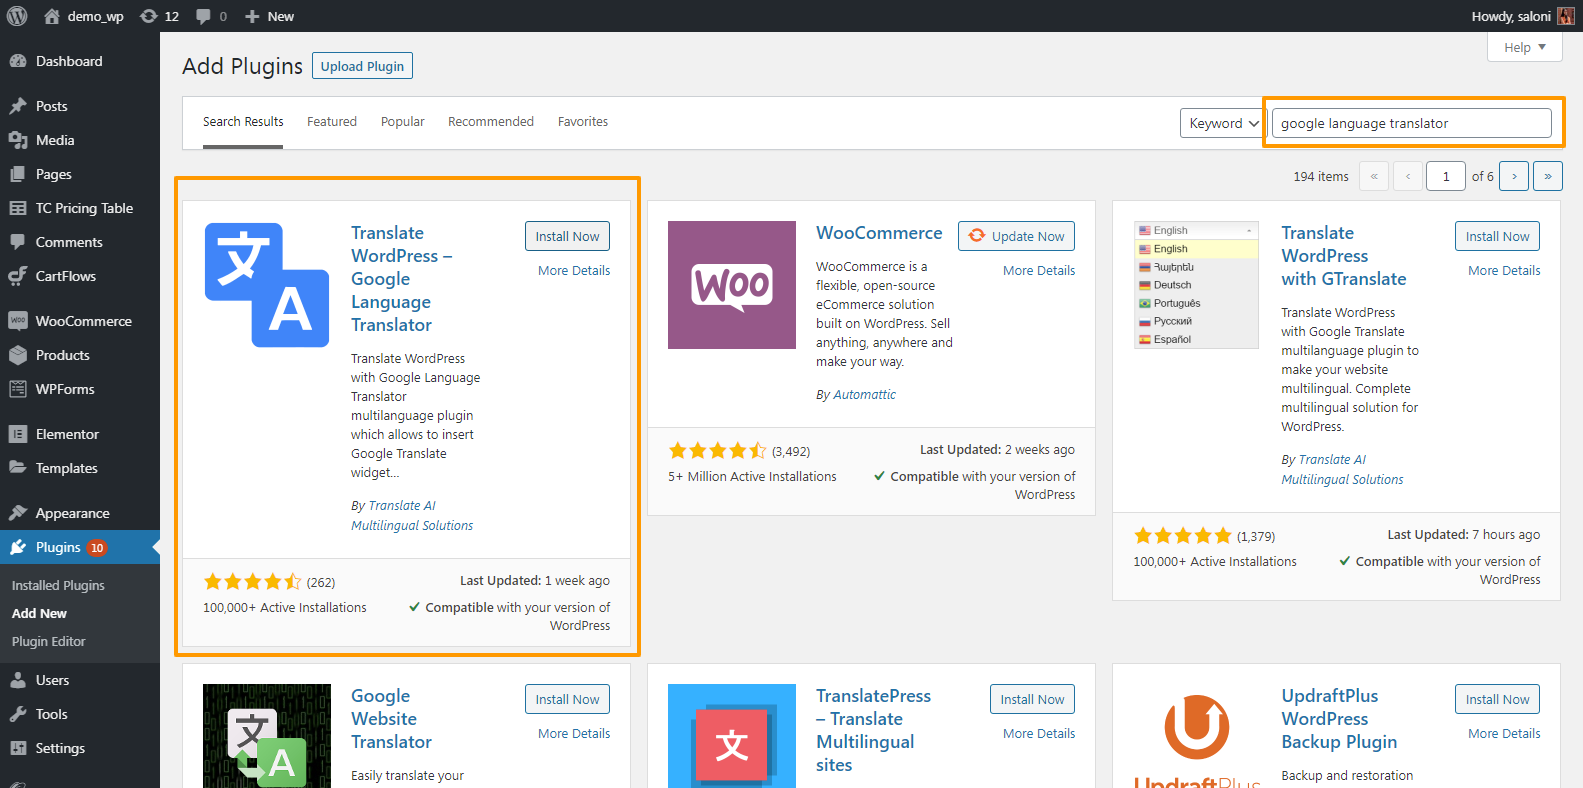The image size is (1583, 788).
Task: Open Pages menu item
Action: click(x=80, y=174)
